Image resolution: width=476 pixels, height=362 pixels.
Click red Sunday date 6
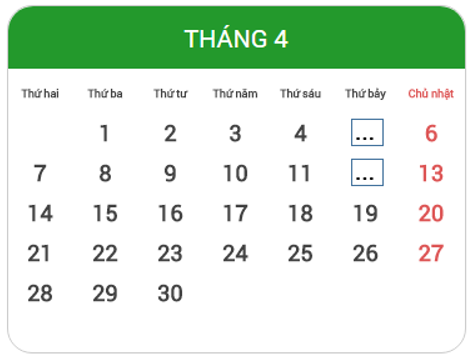[431, 133]
